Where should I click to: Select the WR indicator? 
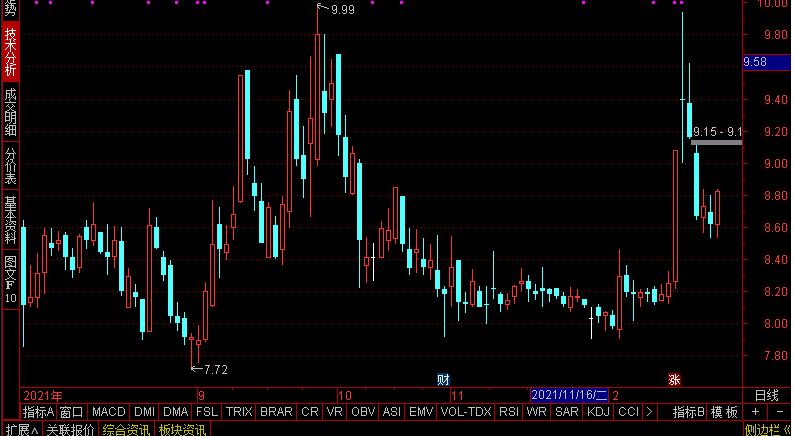pyautogui.click(x=536, y=412)
